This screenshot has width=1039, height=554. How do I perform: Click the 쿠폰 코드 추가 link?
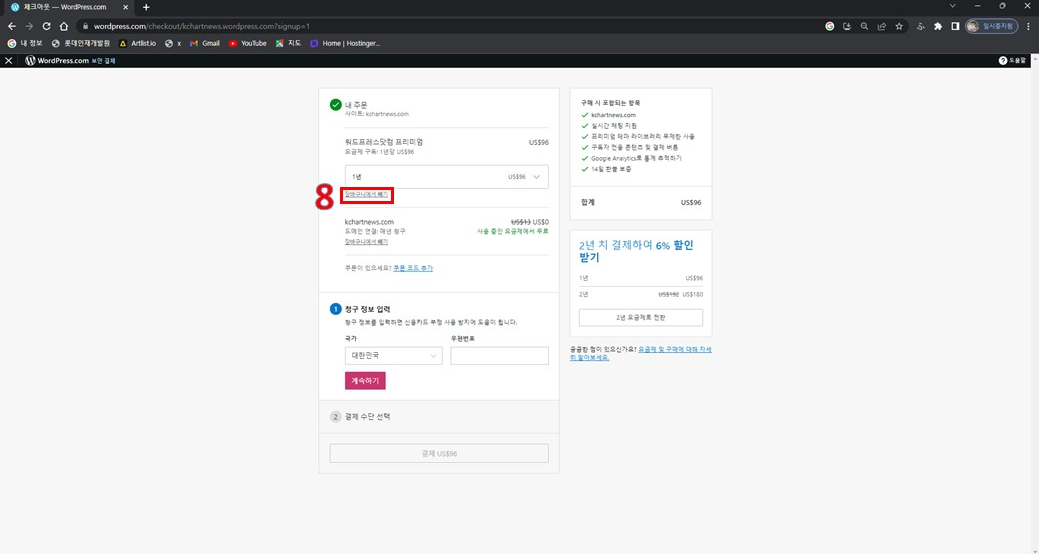pyautogui.click(x=413, y=268)
